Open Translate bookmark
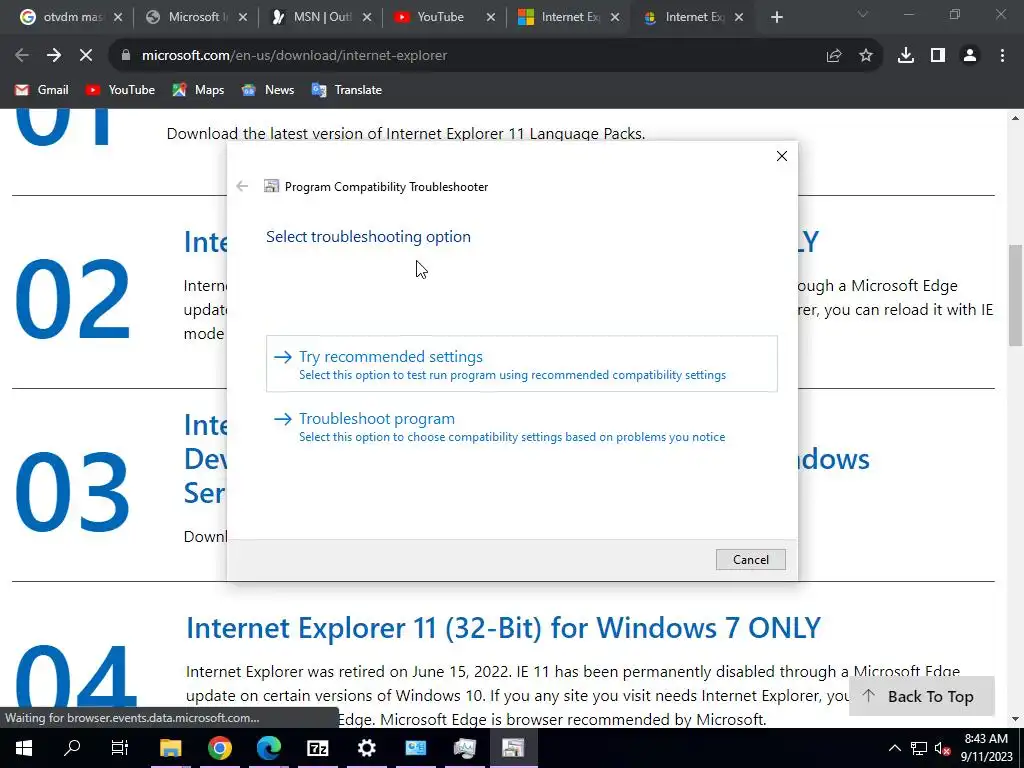The height and width of the screenshot is (768, 1024). click(347, 90)
